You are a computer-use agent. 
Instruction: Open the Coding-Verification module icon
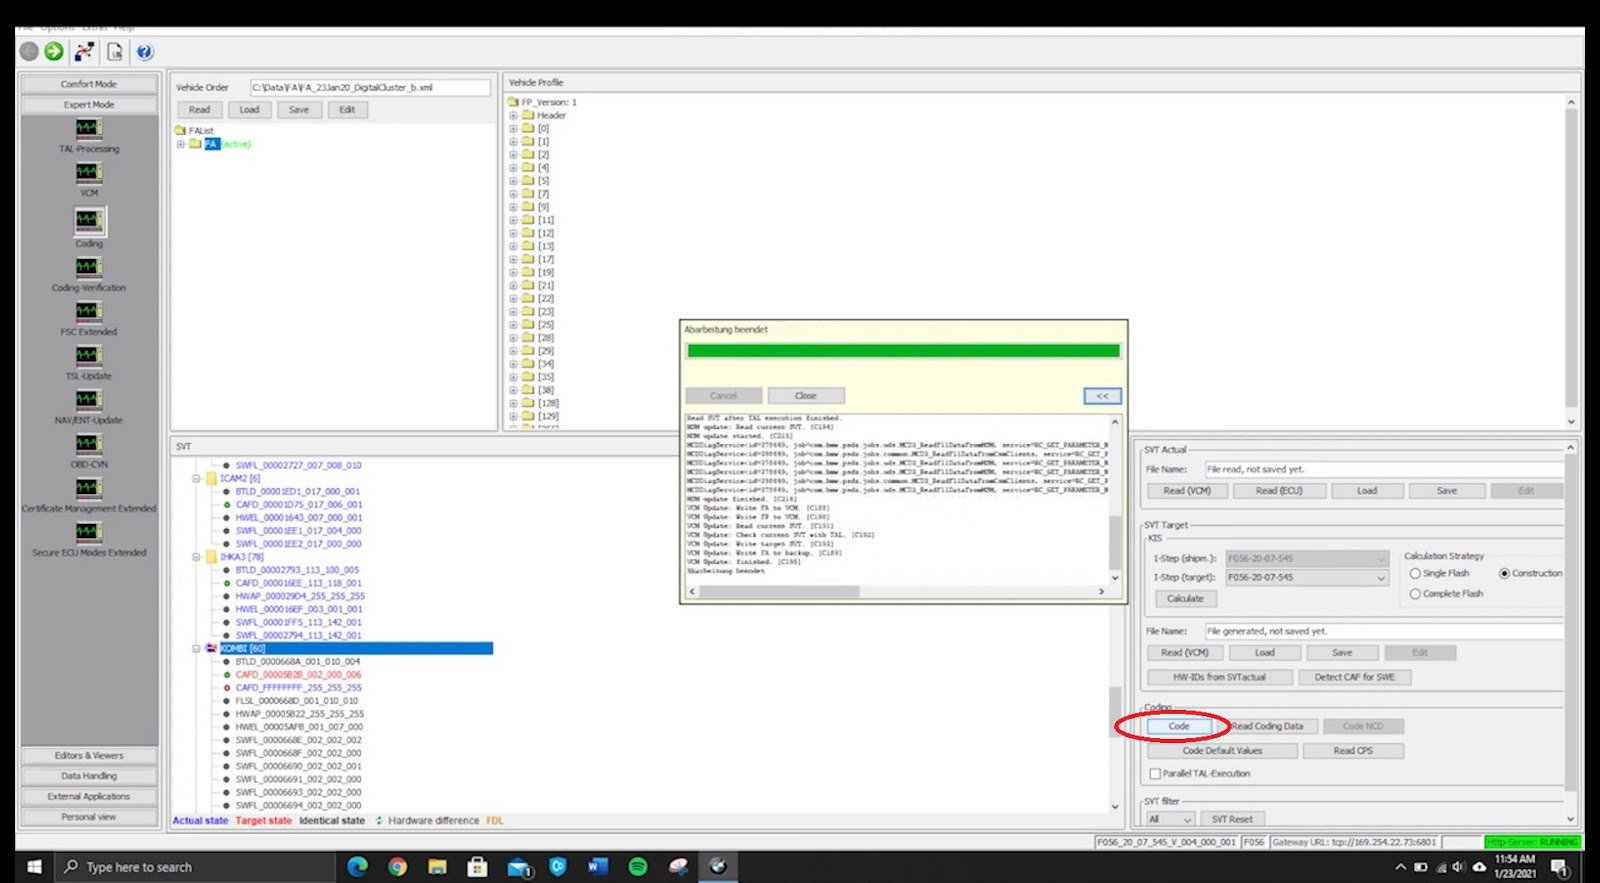coord(89,267)
